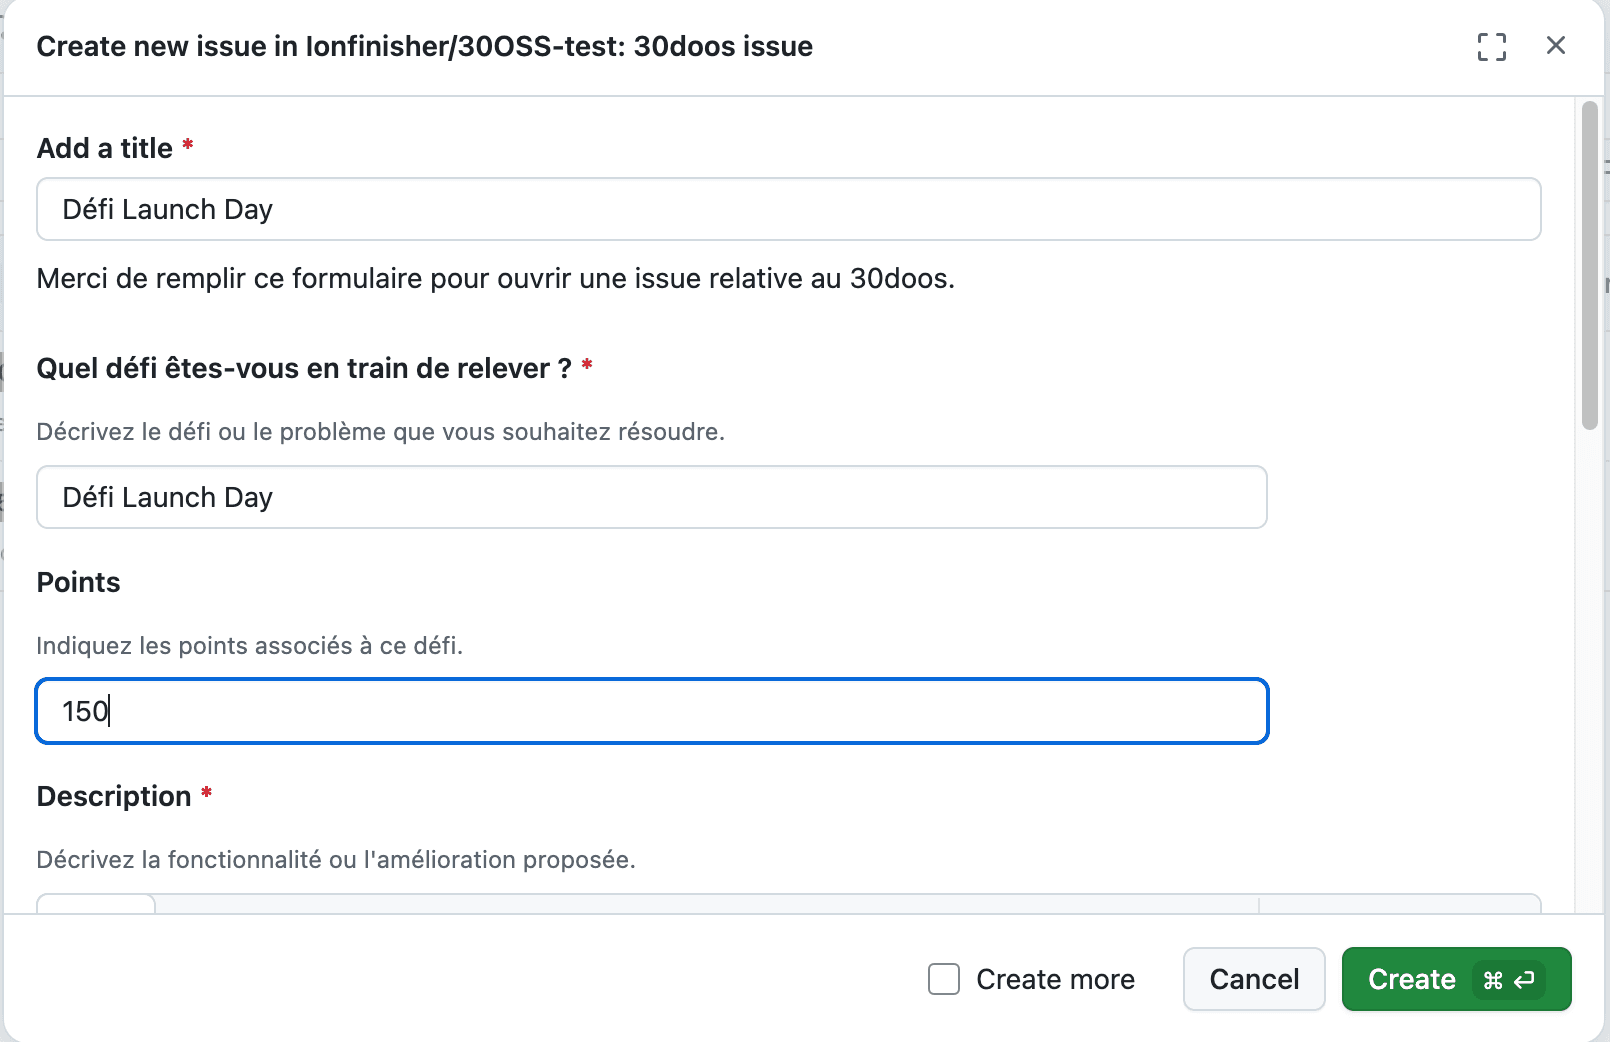Image resolution: width=1610 pixels, height=1042 pixels.
Task: Click the 'Décrivez la fonctionnalité' hint text
Action: (335, 860)
